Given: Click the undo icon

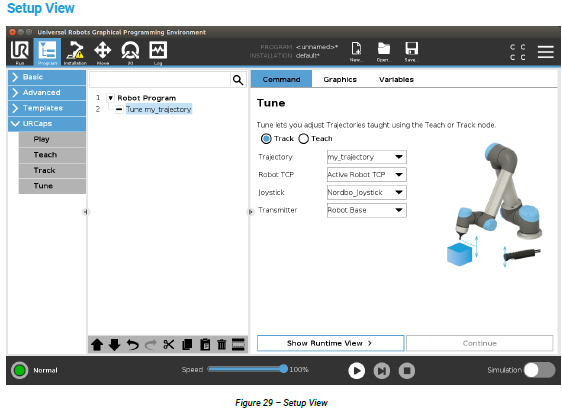Looking at the screenshot, I should tap(133, 345).
